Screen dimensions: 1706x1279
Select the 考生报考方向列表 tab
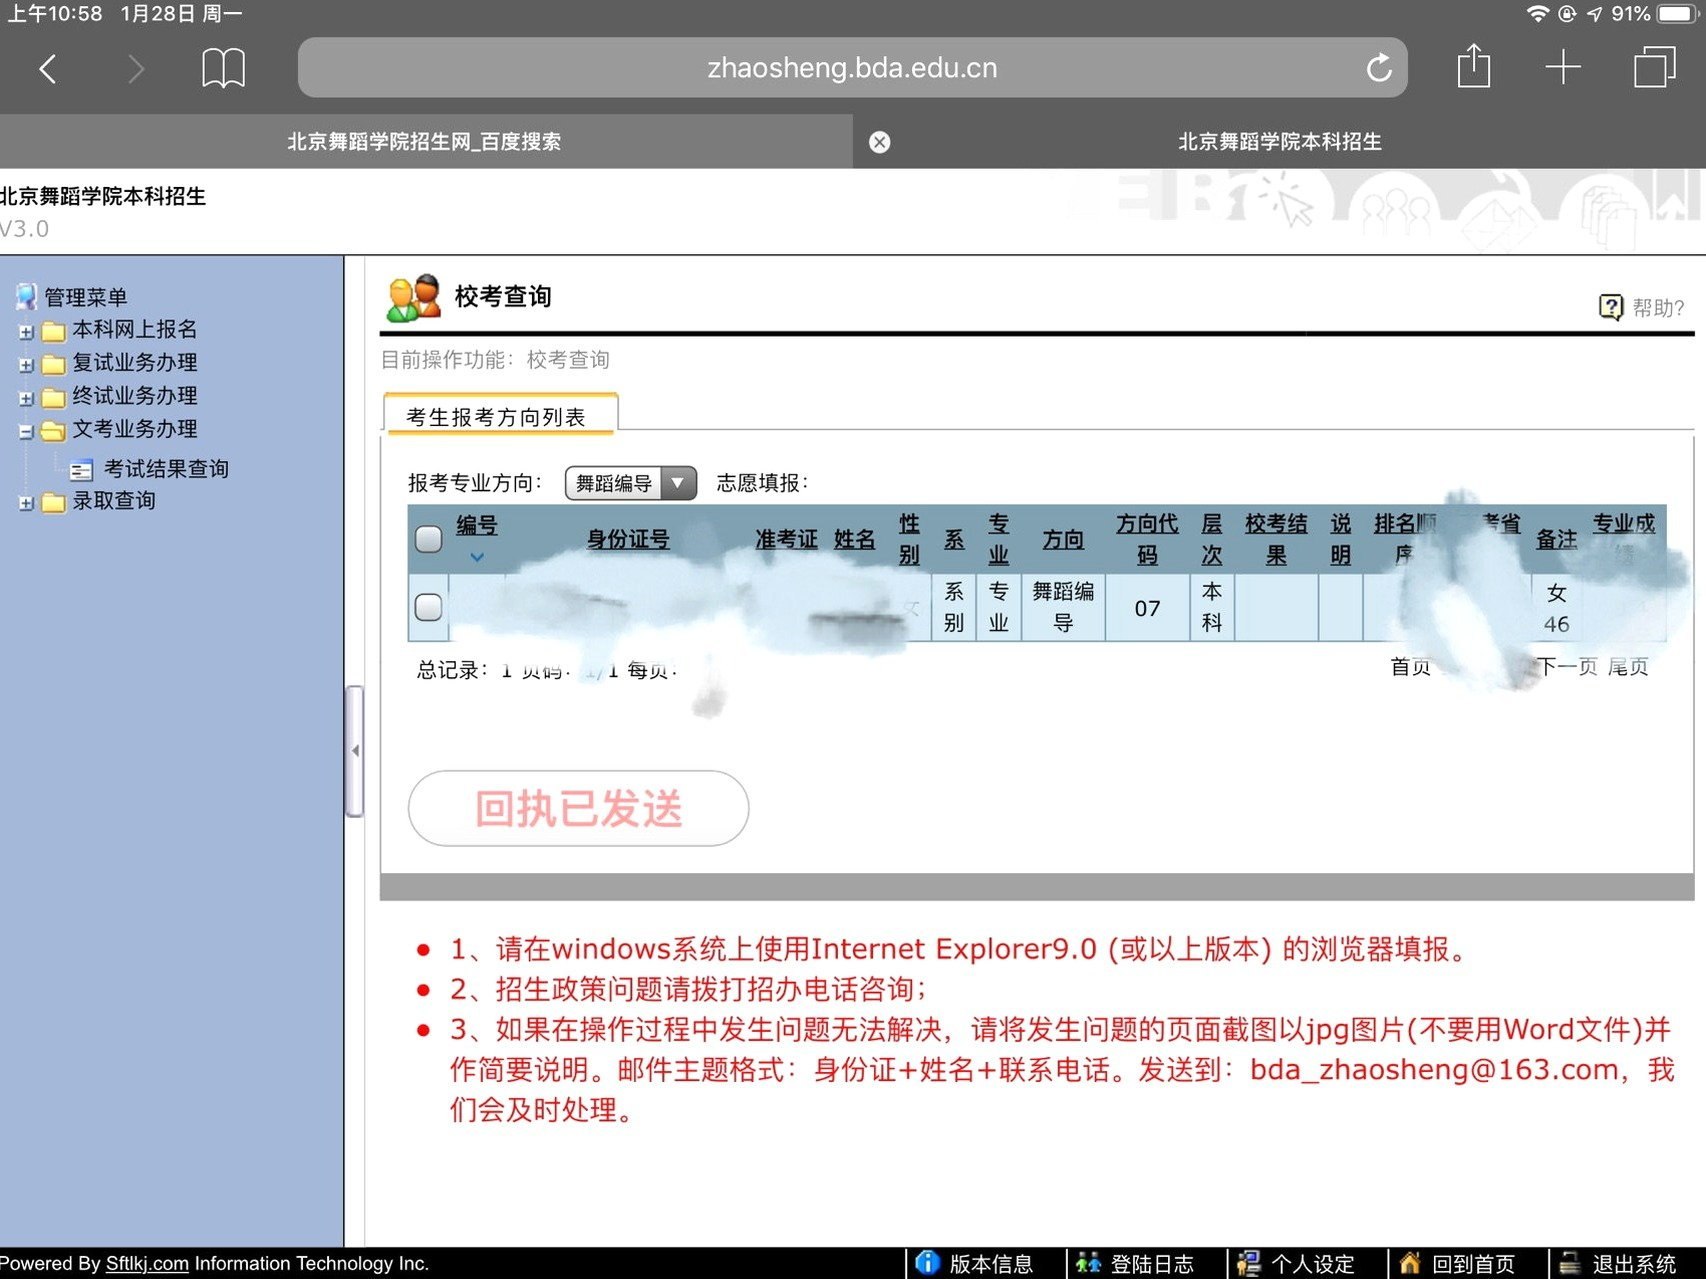pyautogui.click(x=500, y=416)
